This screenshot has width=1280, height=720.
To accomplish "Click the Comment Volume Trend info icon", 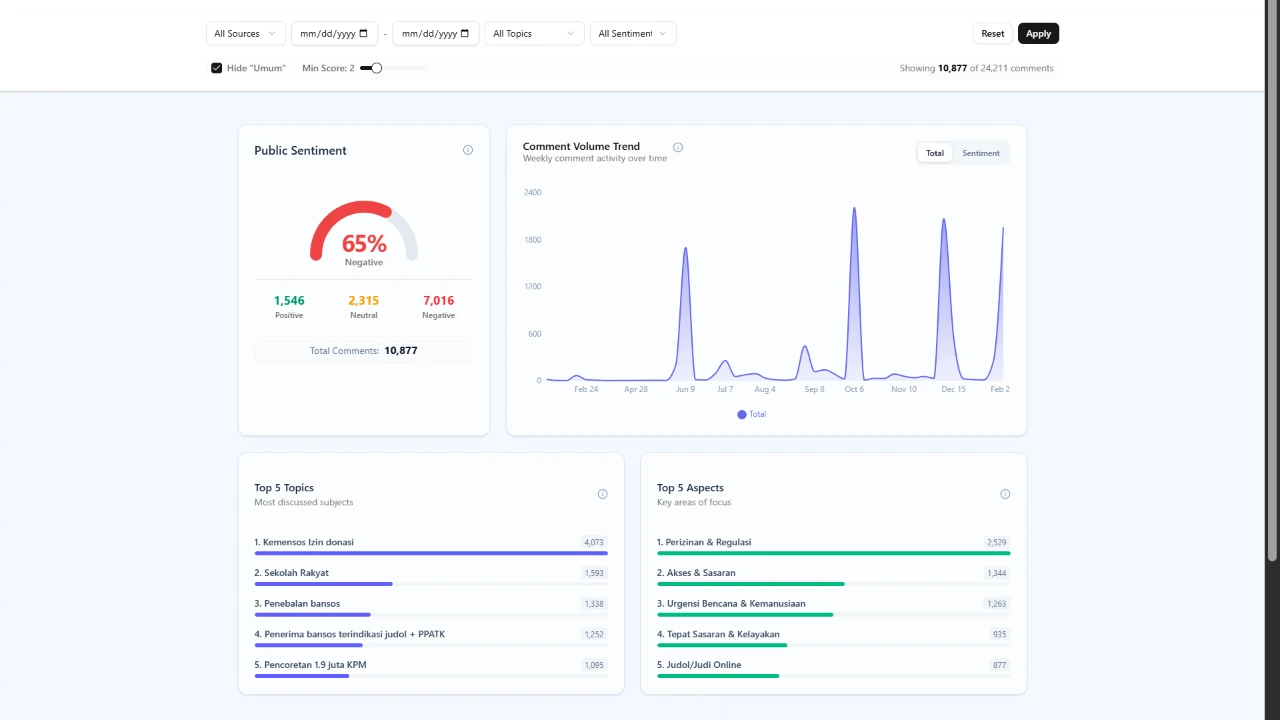I will (x=678, y=147).
